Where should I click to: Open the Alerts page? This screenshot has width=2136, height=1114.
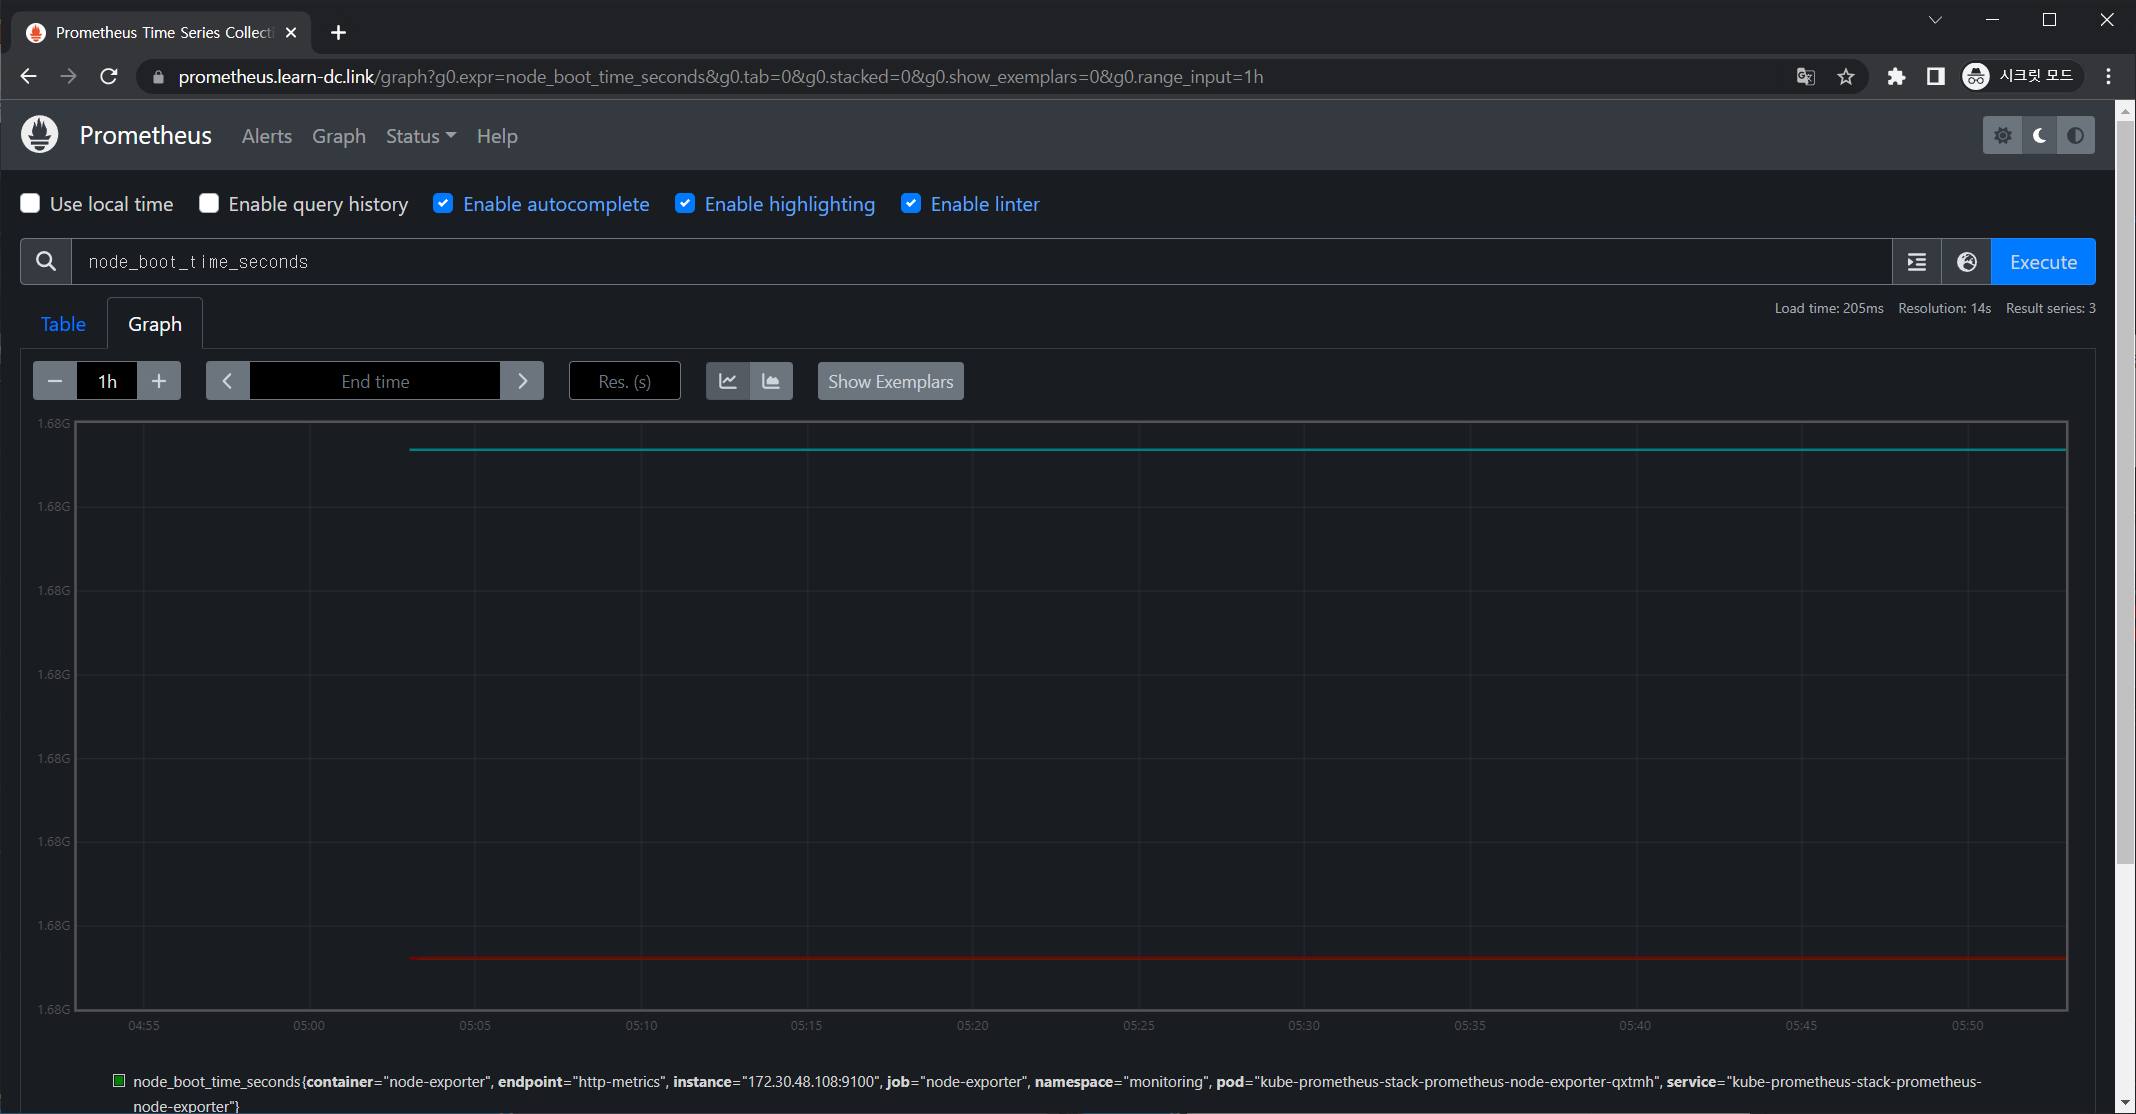tap(266, 136)
